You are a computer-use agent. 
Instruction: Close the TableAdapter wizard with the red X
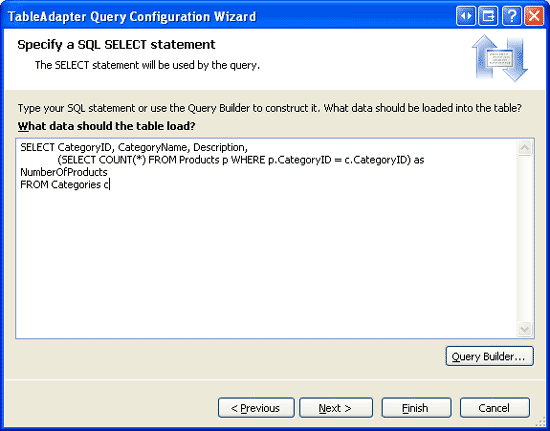coord(534,16)
